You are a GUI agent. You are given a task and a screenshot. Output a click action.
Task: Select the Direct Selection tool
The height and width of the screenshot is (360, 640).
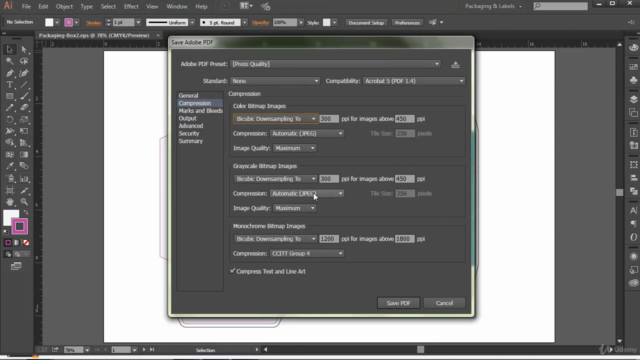(24, 49)
